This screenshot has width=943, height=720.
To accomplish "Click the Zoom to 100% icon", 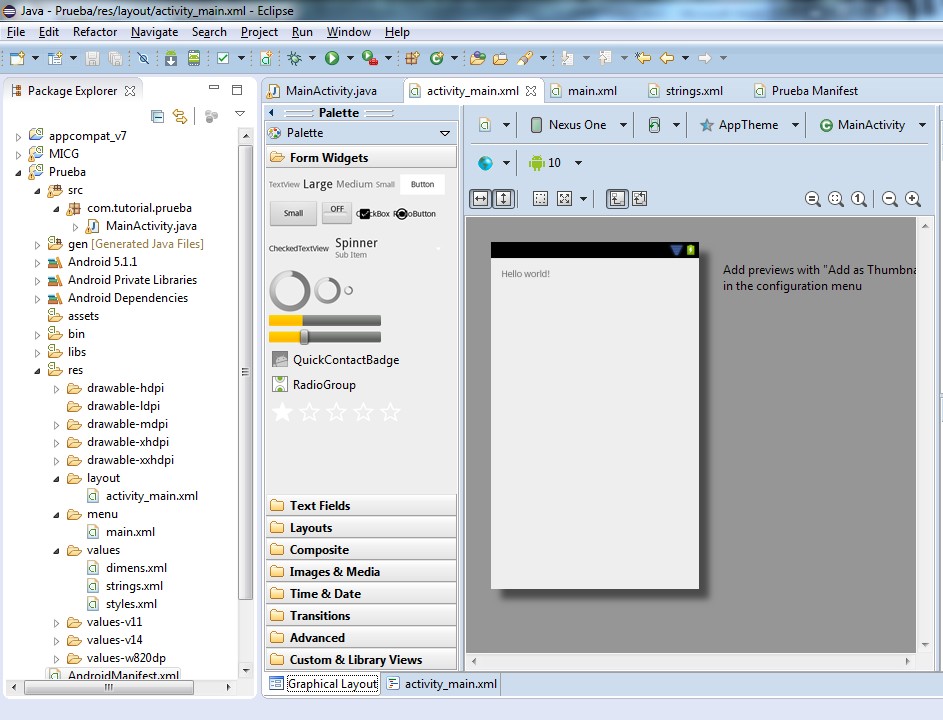I will tap(859, 199).
